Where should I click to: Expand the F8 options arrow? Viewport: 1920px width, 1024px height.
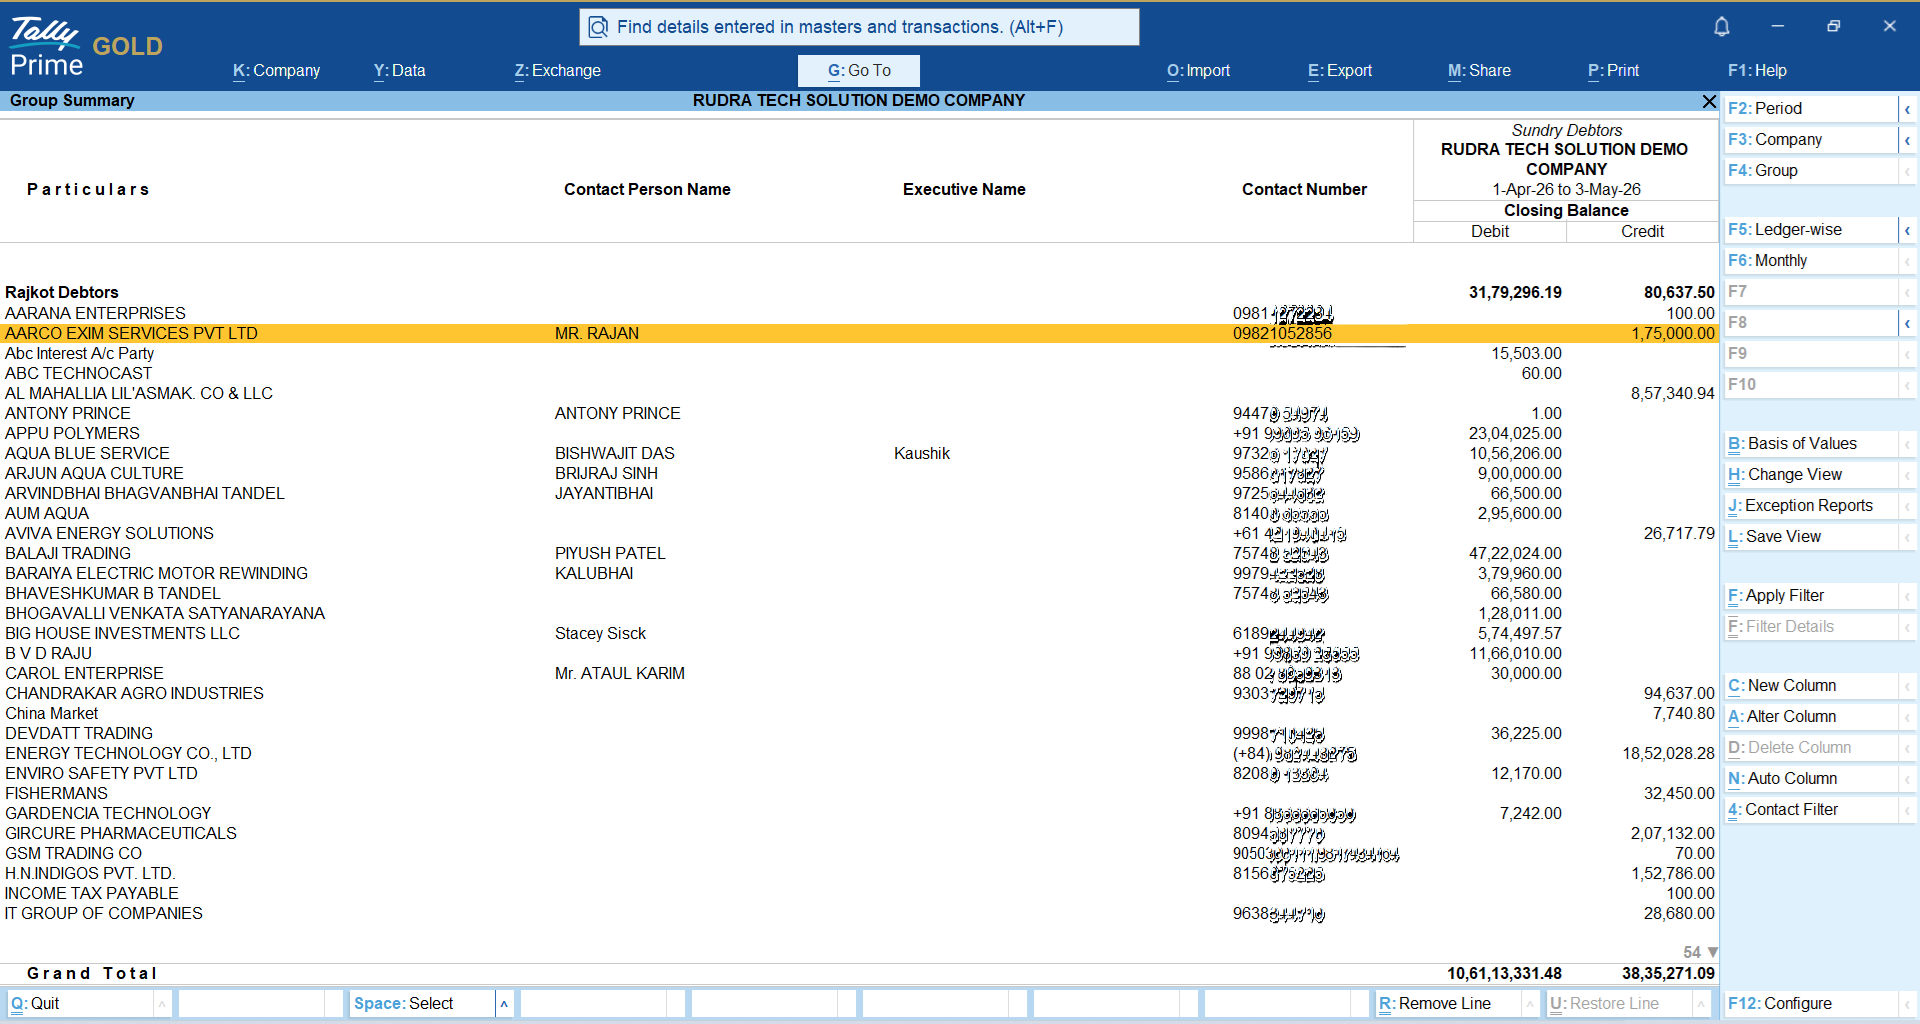pos(1907,323)
